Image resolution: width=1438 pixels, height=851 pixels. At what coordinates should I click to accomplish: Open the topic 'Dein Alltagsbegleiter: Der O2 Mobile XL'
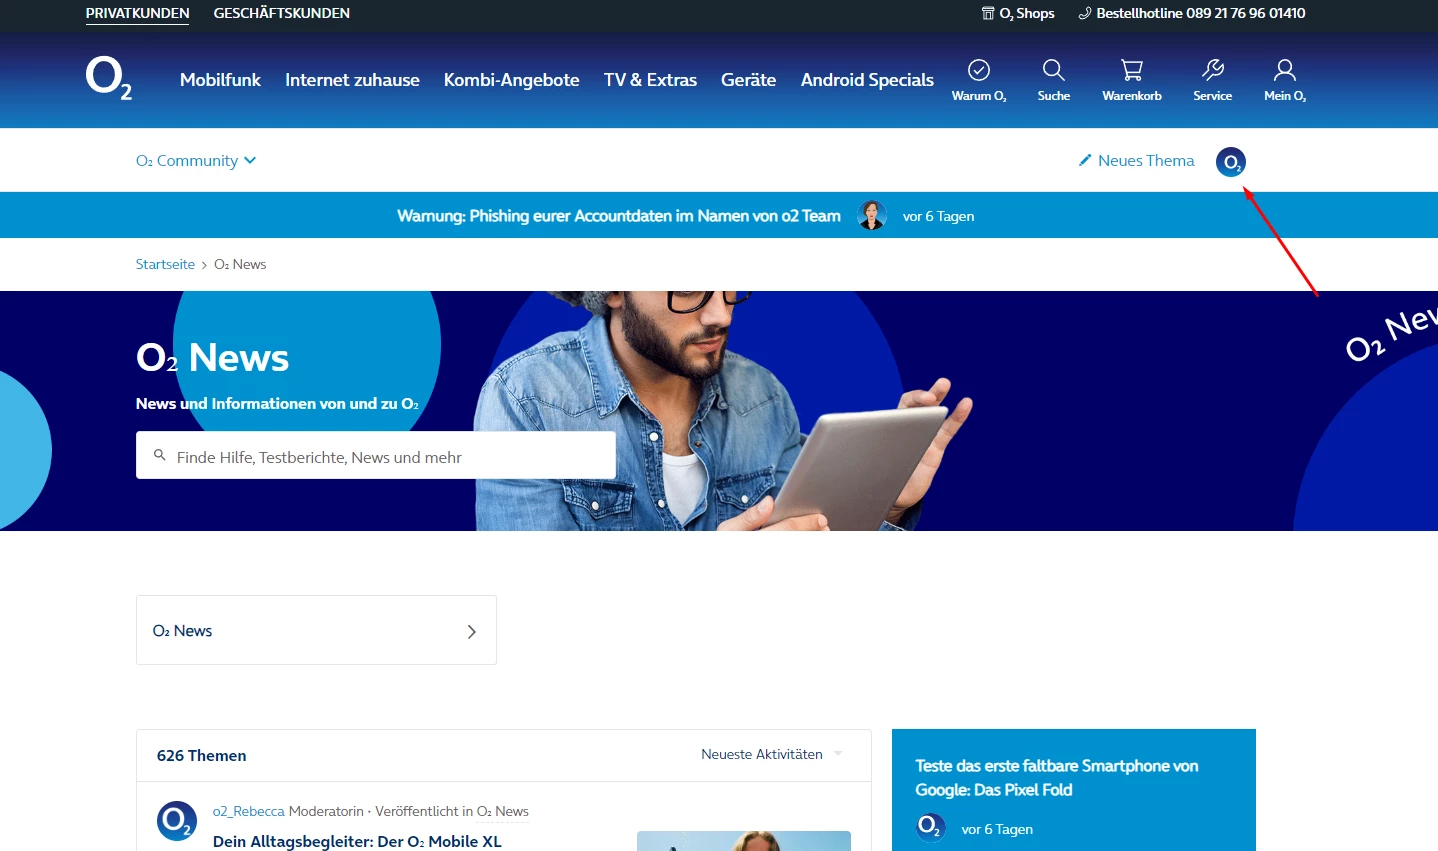tap(357, 841)
